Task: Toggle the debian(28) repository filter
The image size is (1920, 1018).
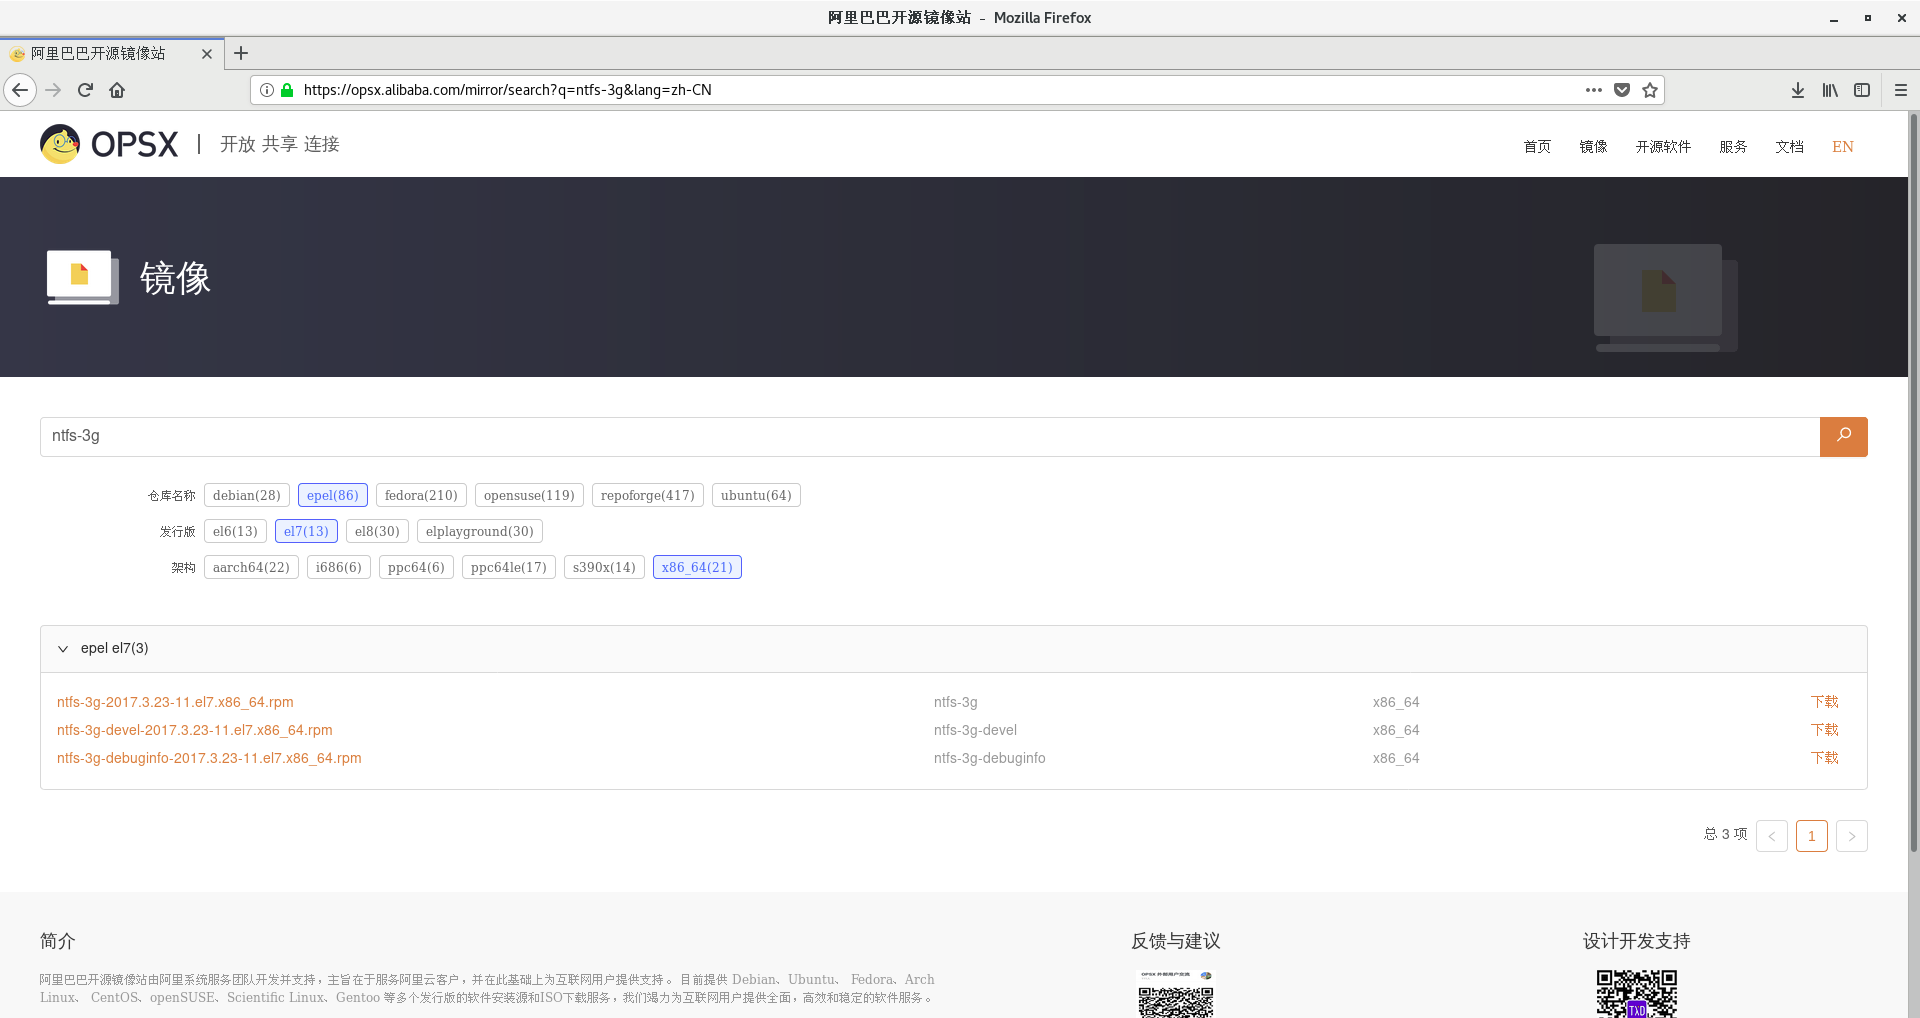Action: pos(247,495)
